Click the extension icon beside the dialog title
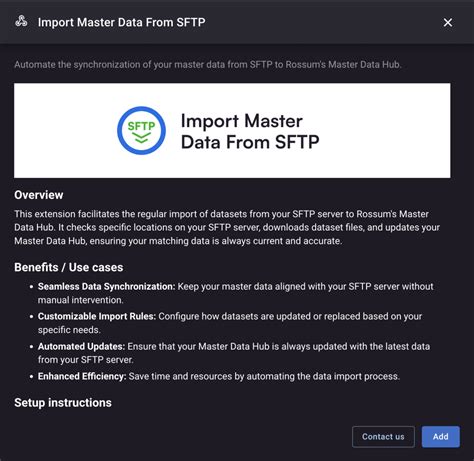Image resolution: width=474 pixels, height=461 pixels. 21,22
